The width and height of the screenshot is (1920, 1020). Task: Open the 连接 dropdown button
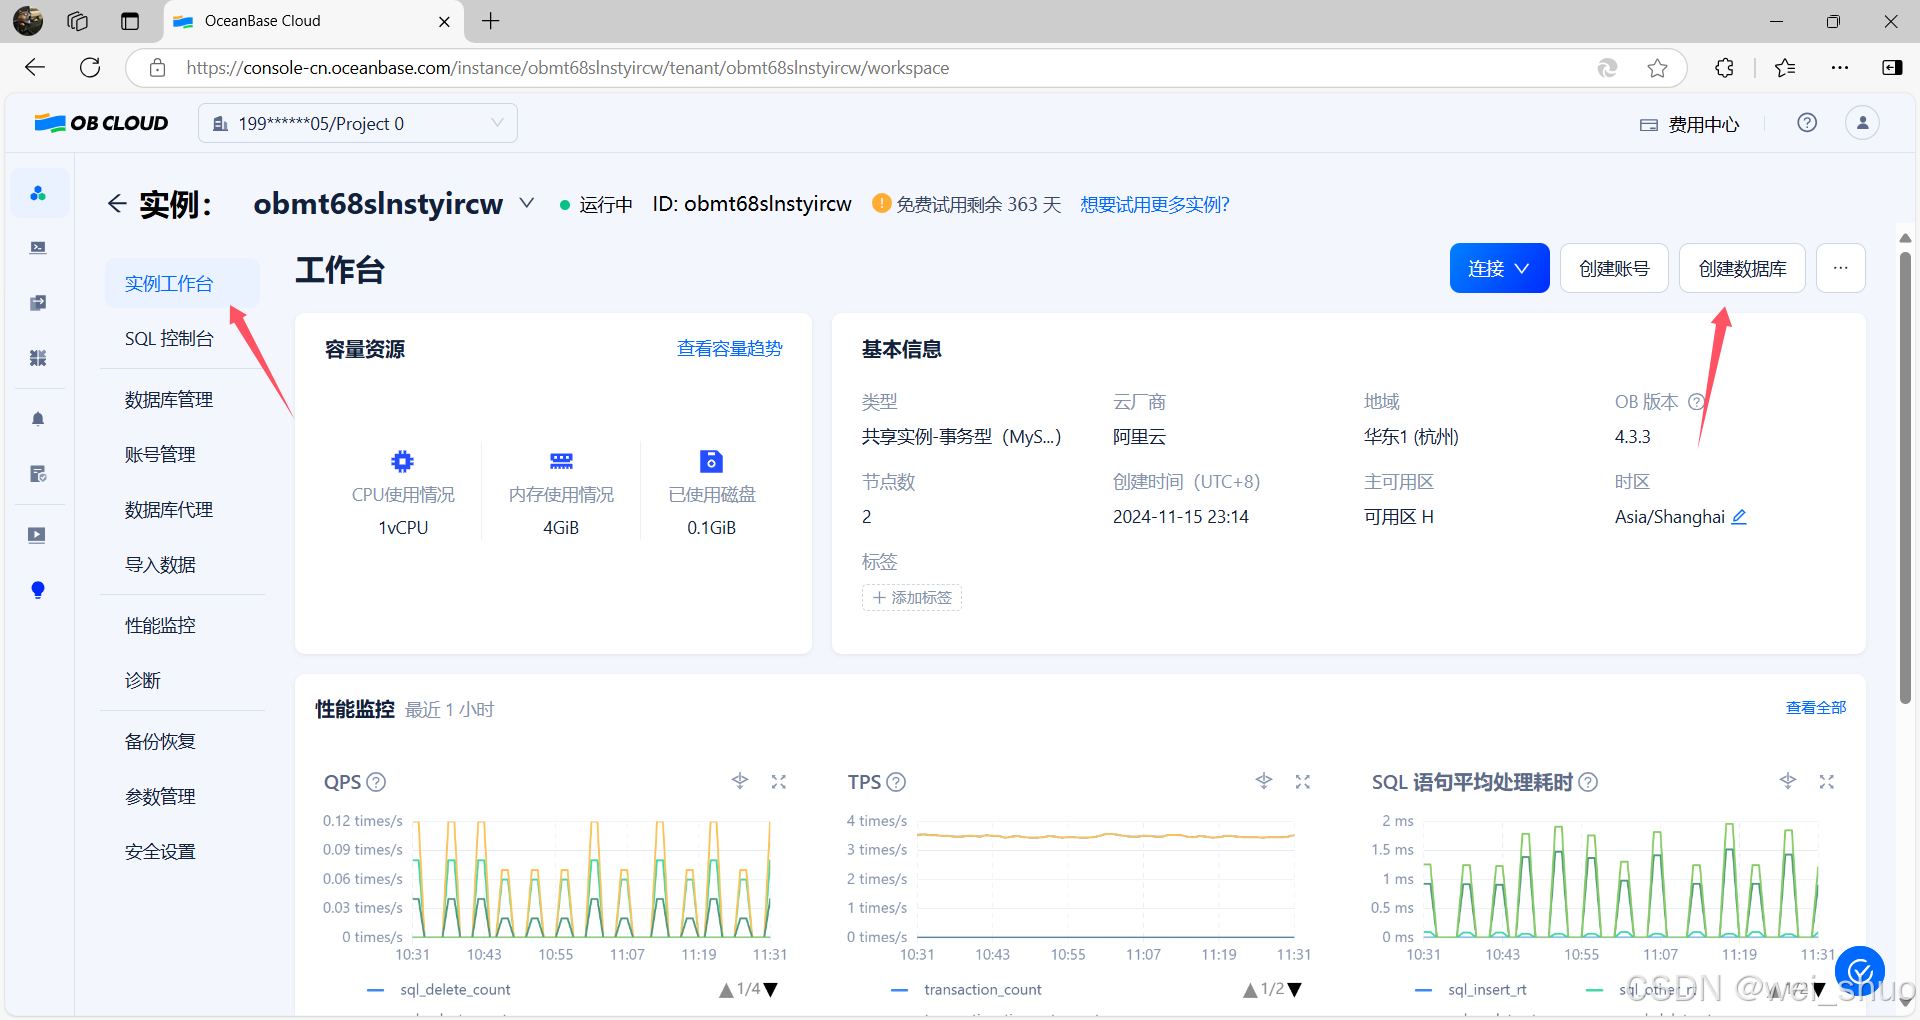(x=1498, y=269)
